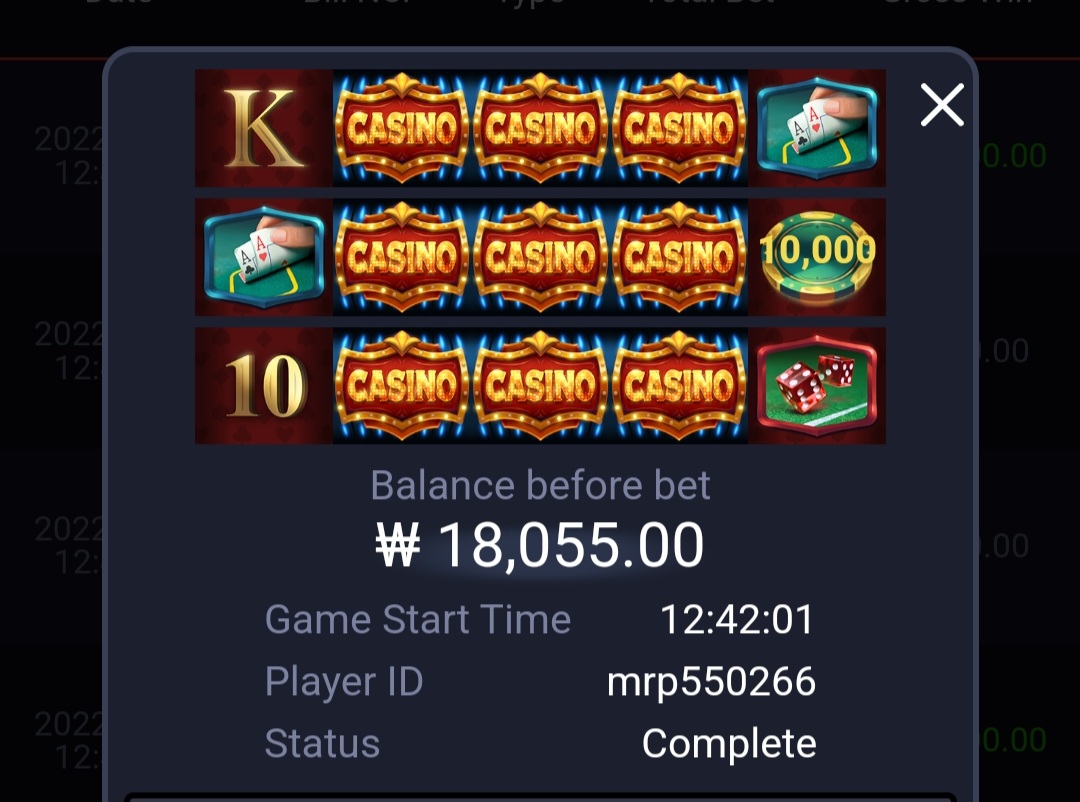Viewport: 1080px width, 802px height.
Task: Tap the aces card symbol in middle row
Action: point(264,257)
